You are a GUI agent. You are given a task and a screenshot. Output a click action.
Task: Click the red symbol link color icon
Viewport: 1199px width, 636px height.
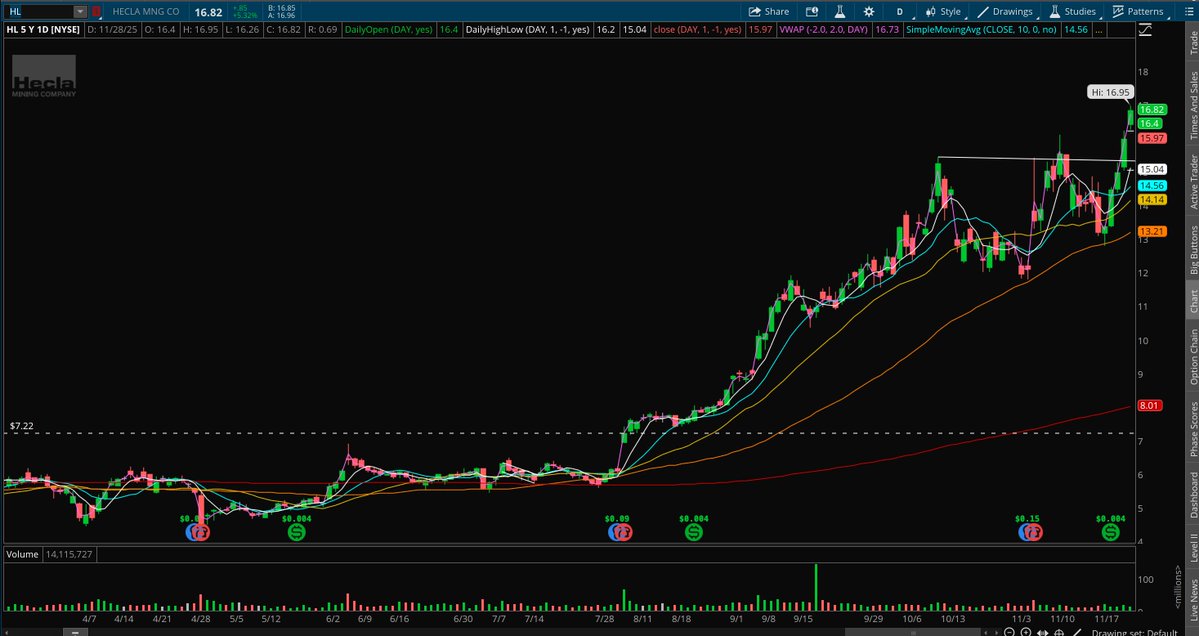96,11
